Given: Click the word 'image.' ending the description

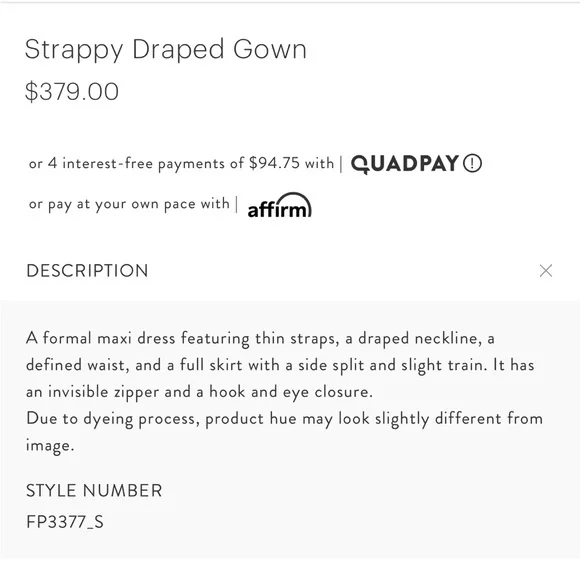Looking at the screenshot, I should tap(50, 446).
